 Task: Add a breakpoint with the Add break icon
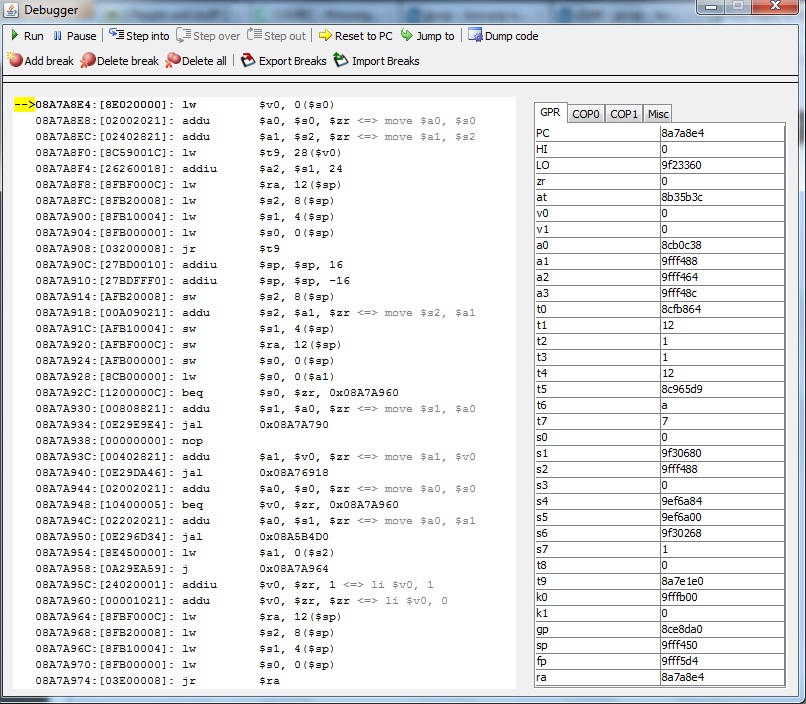tap(15, 61)
